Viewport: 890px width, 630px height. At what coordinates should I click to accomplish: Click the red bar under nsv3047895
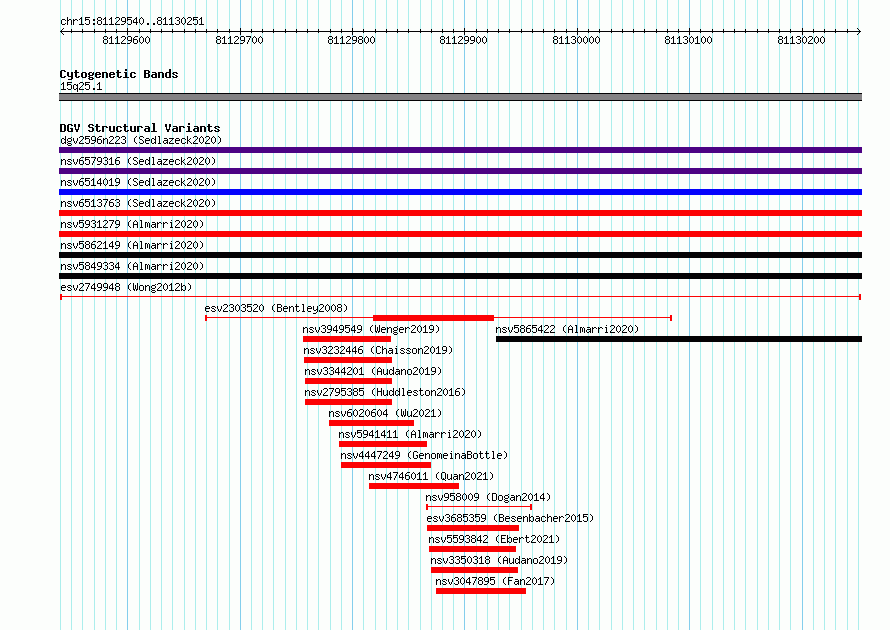[481, 591]
